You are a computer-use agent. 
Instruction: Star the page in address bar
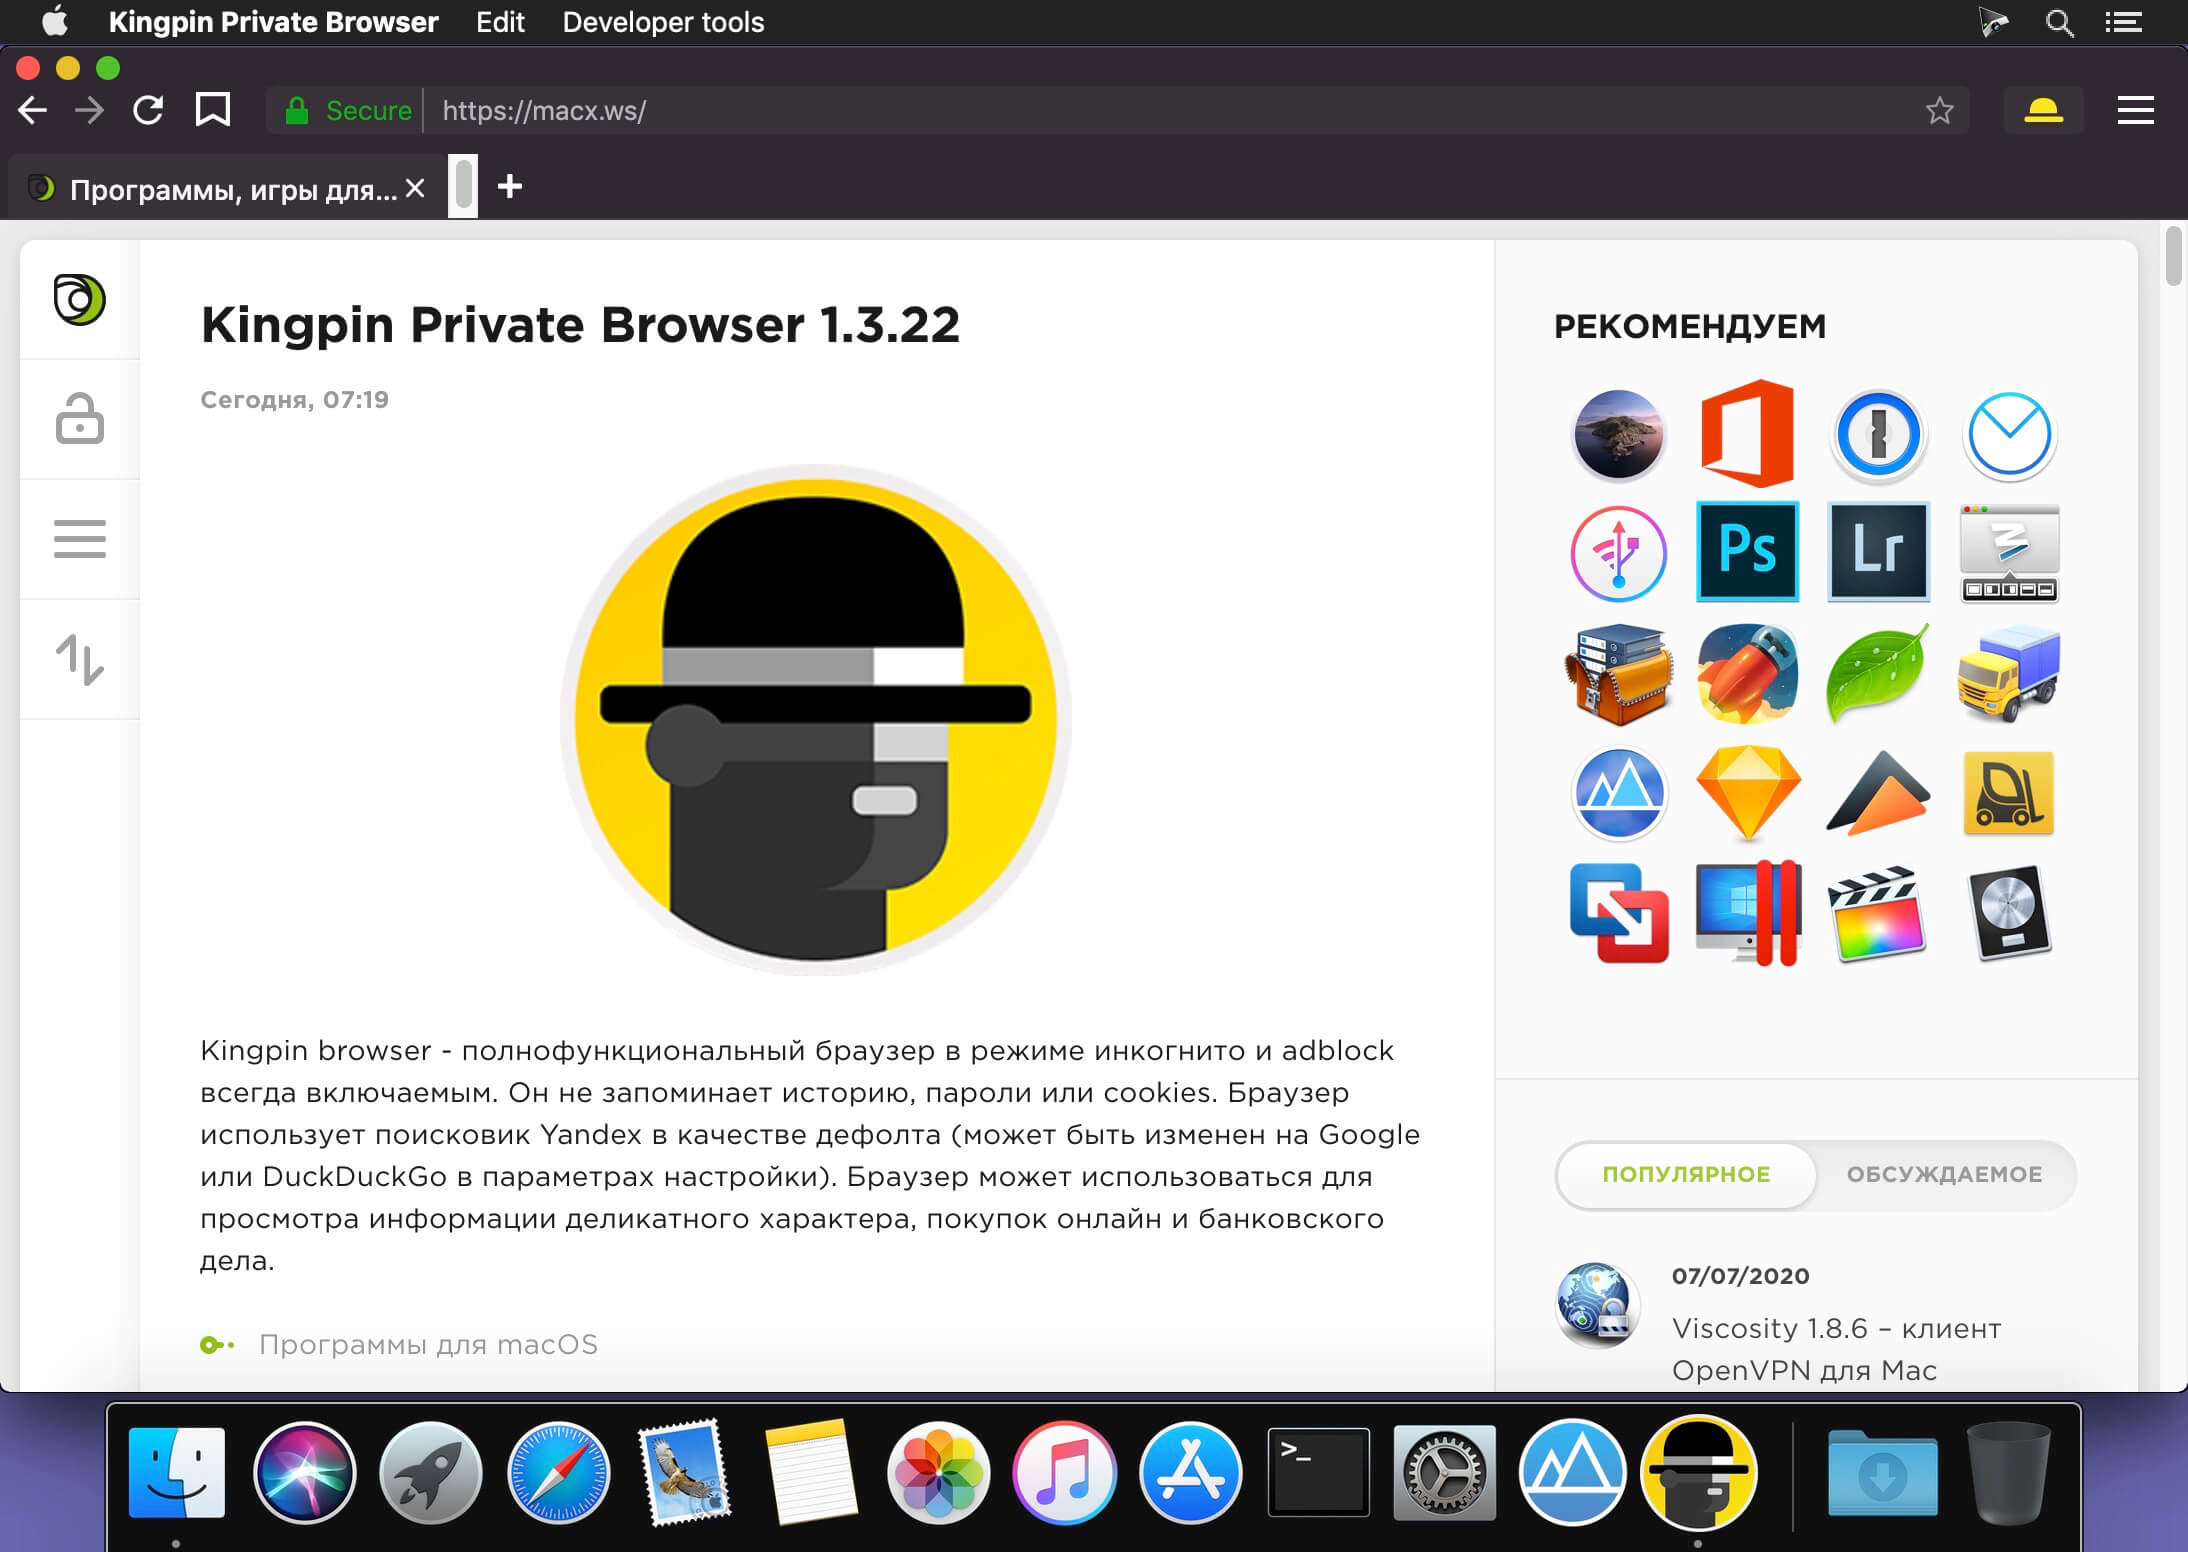1939,110
